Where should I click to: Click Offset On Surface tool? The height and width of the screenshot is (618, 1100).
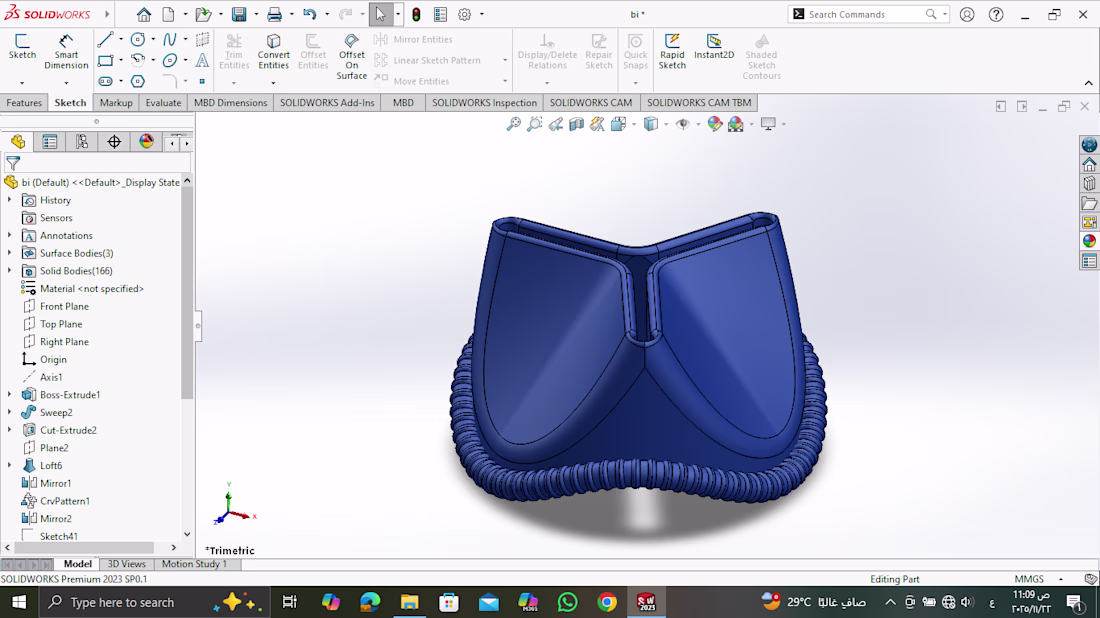[351, 56]
